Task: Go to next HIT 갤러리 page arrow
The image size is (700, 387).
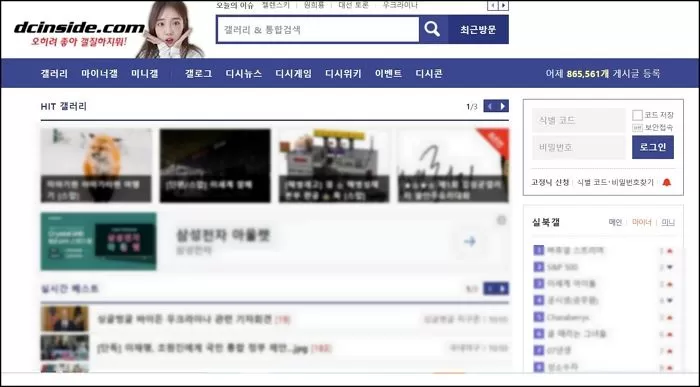Action: pyautogui.click(x=503, y=106)
